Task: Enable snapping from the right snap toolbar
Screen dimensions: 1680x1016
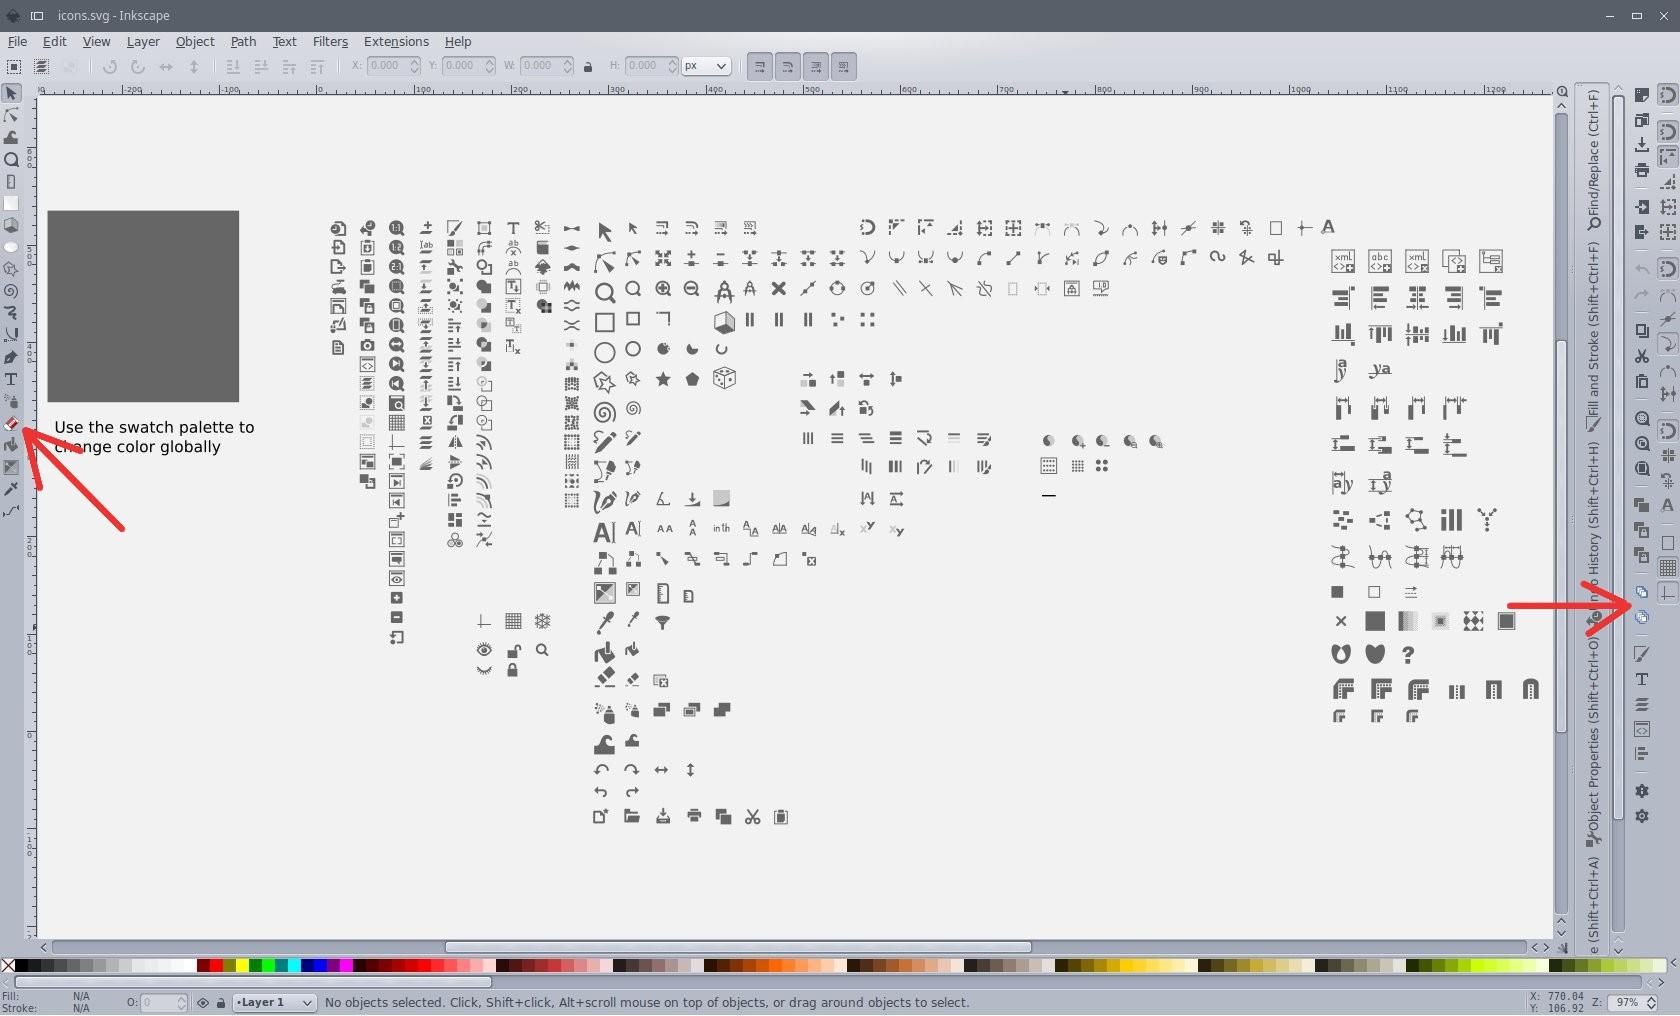Action: tap(1667, 97)
